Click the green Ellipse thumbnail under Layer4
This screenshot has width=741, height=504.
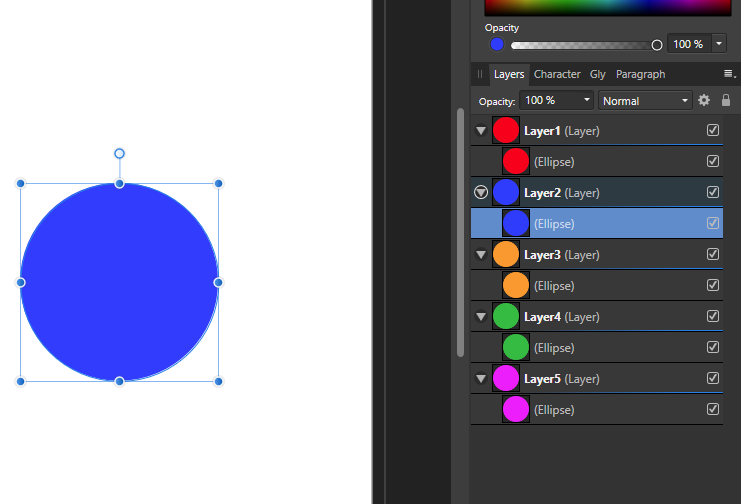516,348
